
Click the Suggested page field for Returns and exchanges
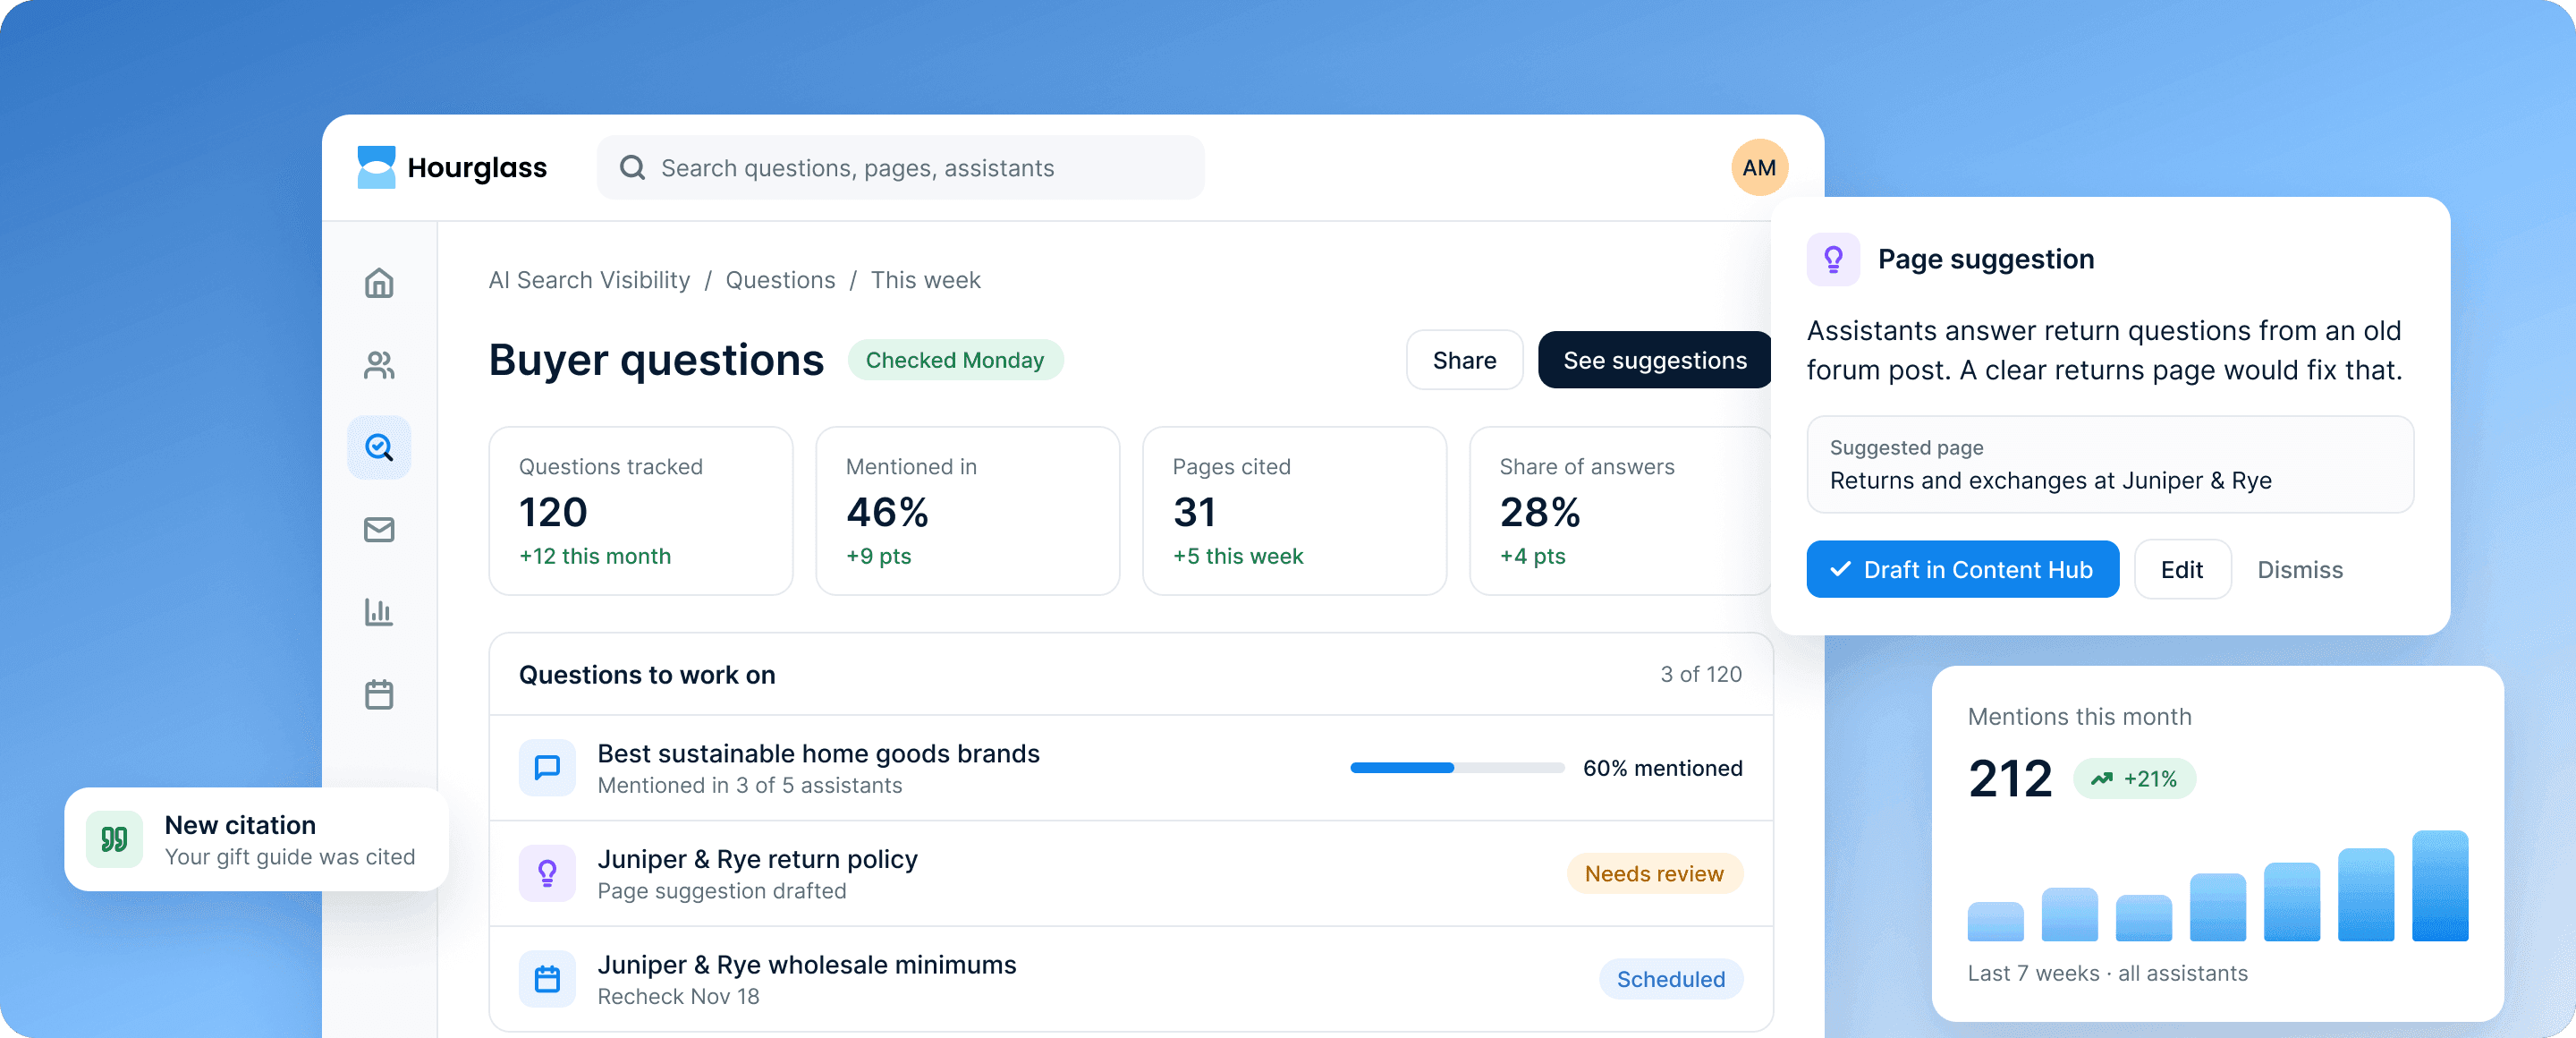point(2110,465)
